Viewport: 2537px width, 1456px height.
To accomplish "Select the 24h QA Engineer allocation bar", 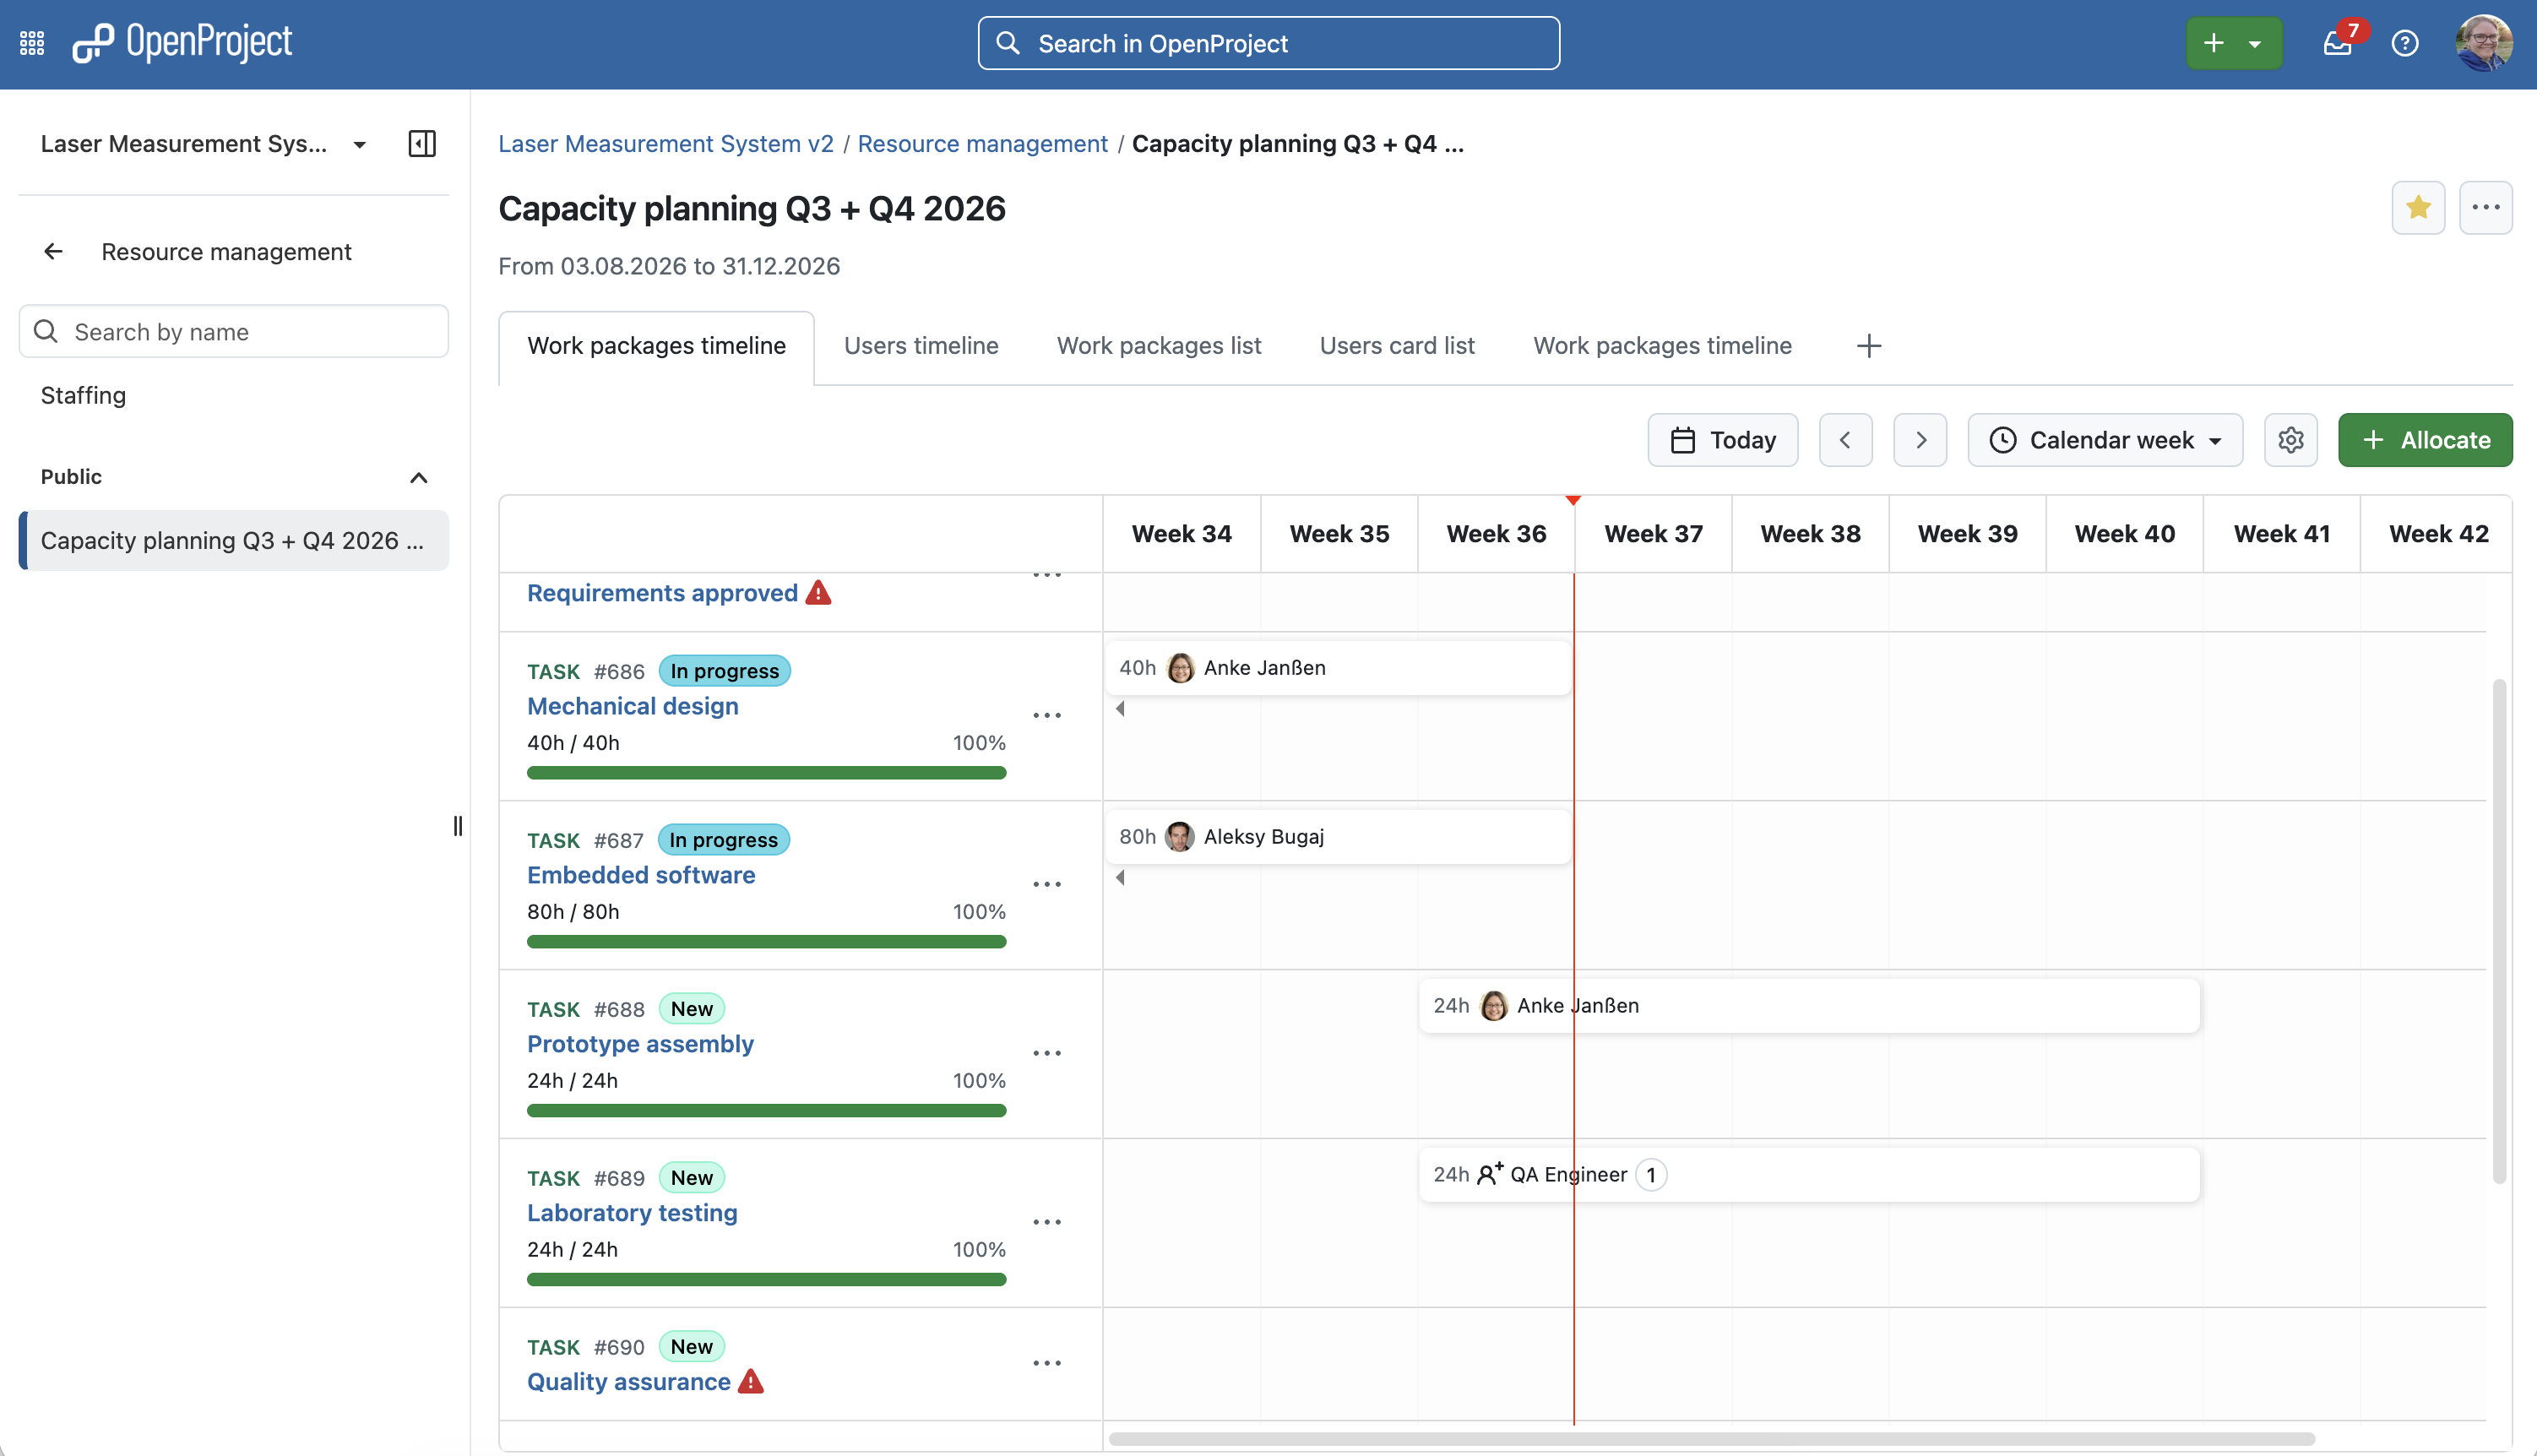I will tap(1809, 1175).
